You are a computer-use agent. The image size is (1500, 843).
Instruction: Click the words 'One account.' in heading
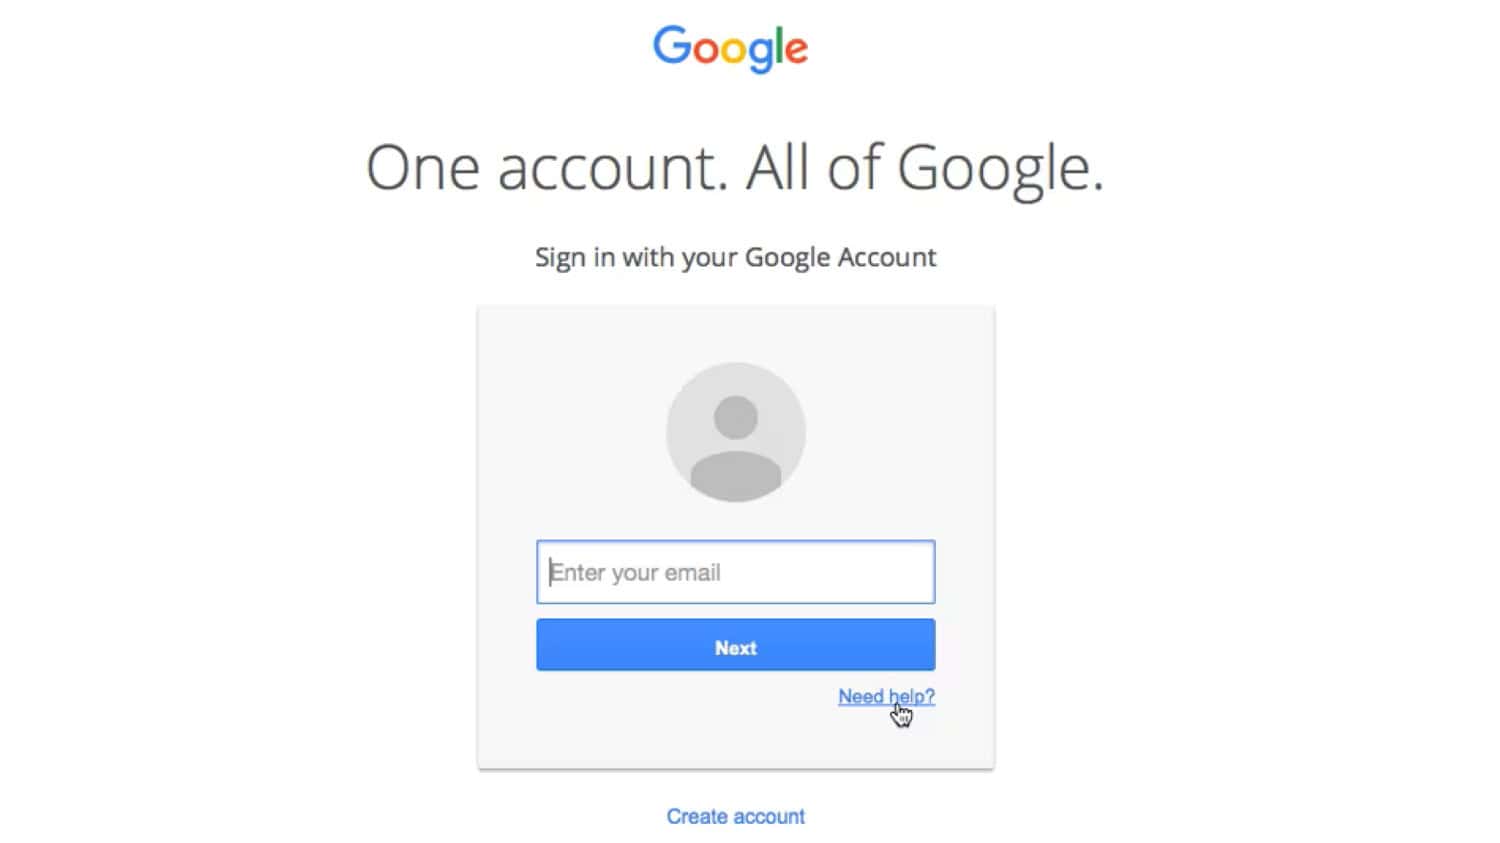pos(547,168)
